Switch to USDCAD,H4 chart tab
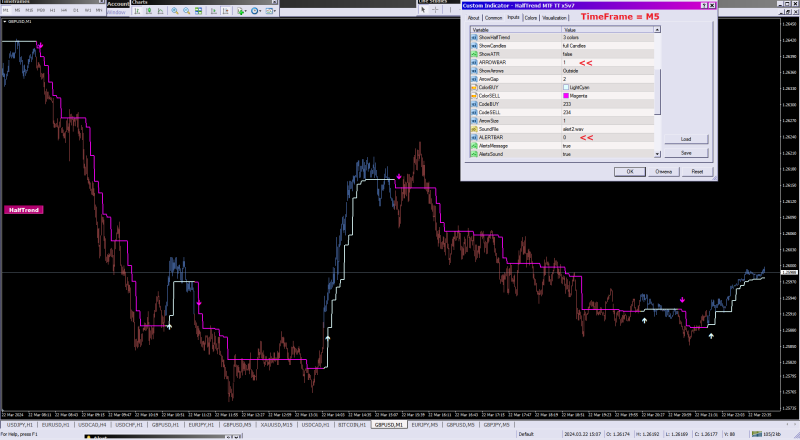 pyautogui.click(x=92, y=425)
